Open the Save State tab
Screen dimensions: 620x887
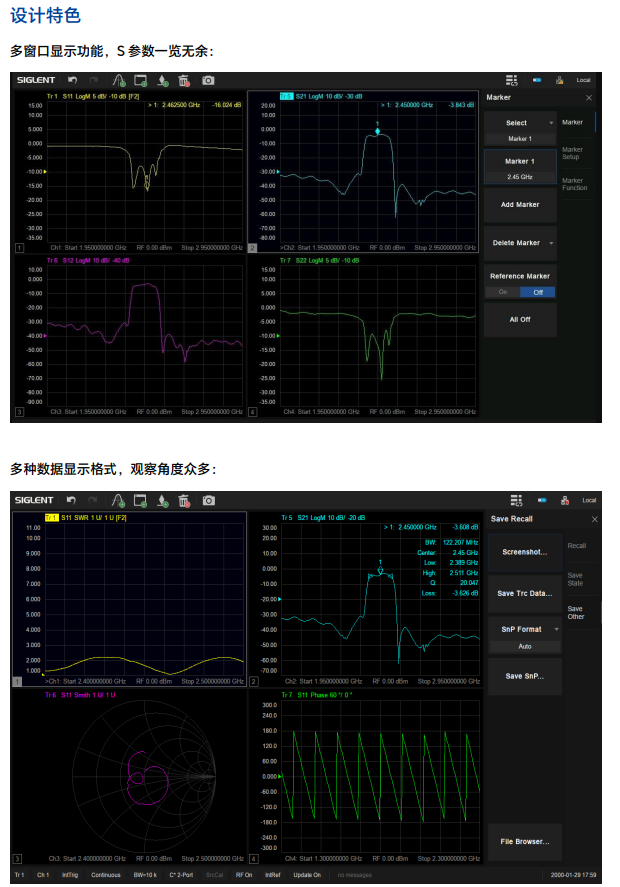pyautogui.click(x=575, y=579)
